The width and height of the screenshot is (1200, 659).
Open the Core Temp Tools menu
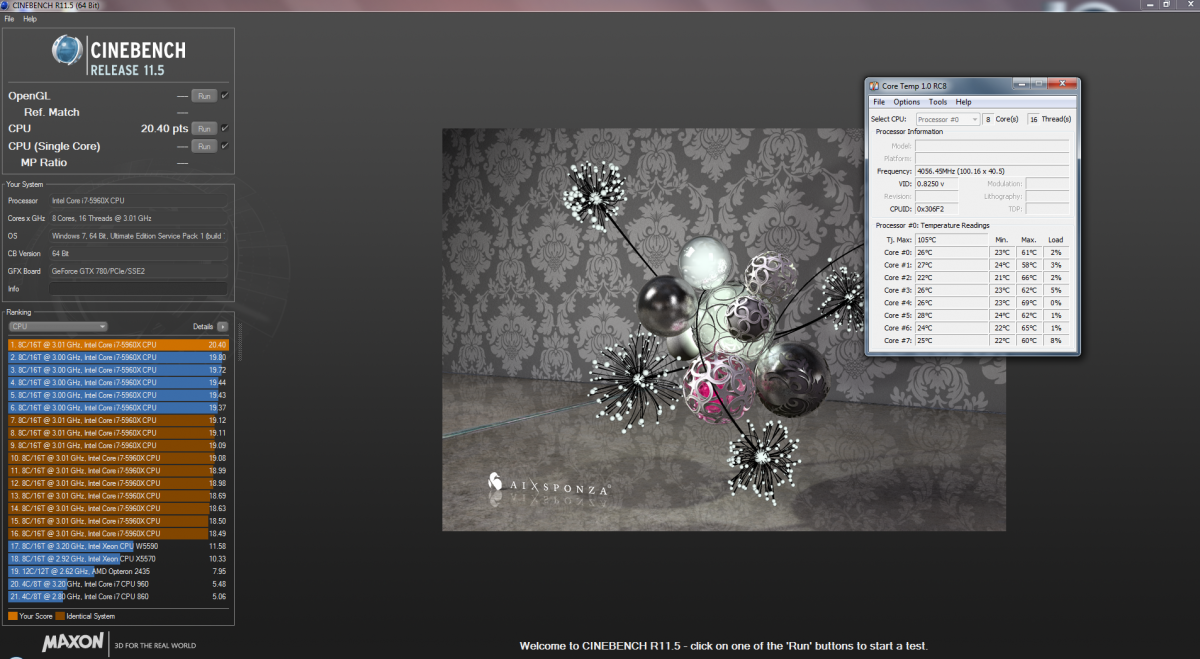click(937, 102)
